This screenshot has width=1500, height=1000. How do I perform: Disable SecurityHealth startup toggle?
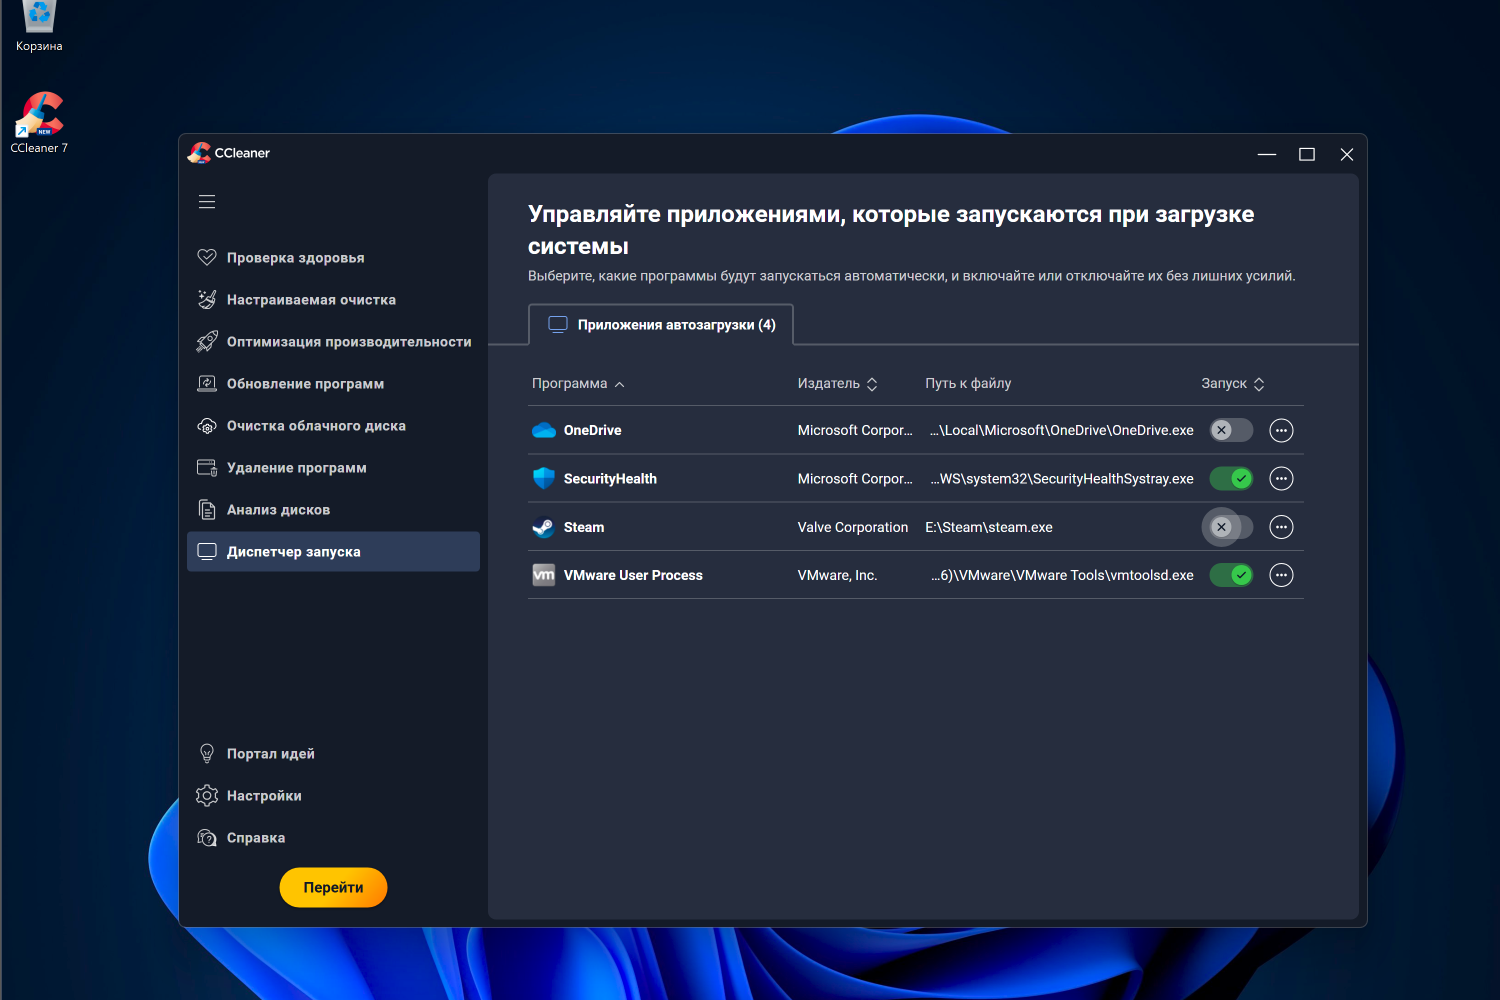coord(1231,478)
